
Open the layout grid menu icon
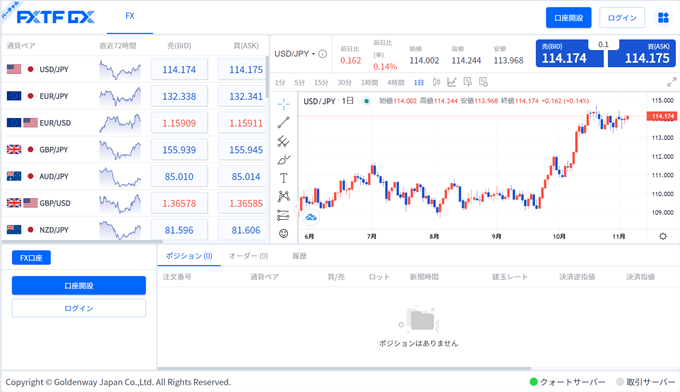tap(664, 18)
